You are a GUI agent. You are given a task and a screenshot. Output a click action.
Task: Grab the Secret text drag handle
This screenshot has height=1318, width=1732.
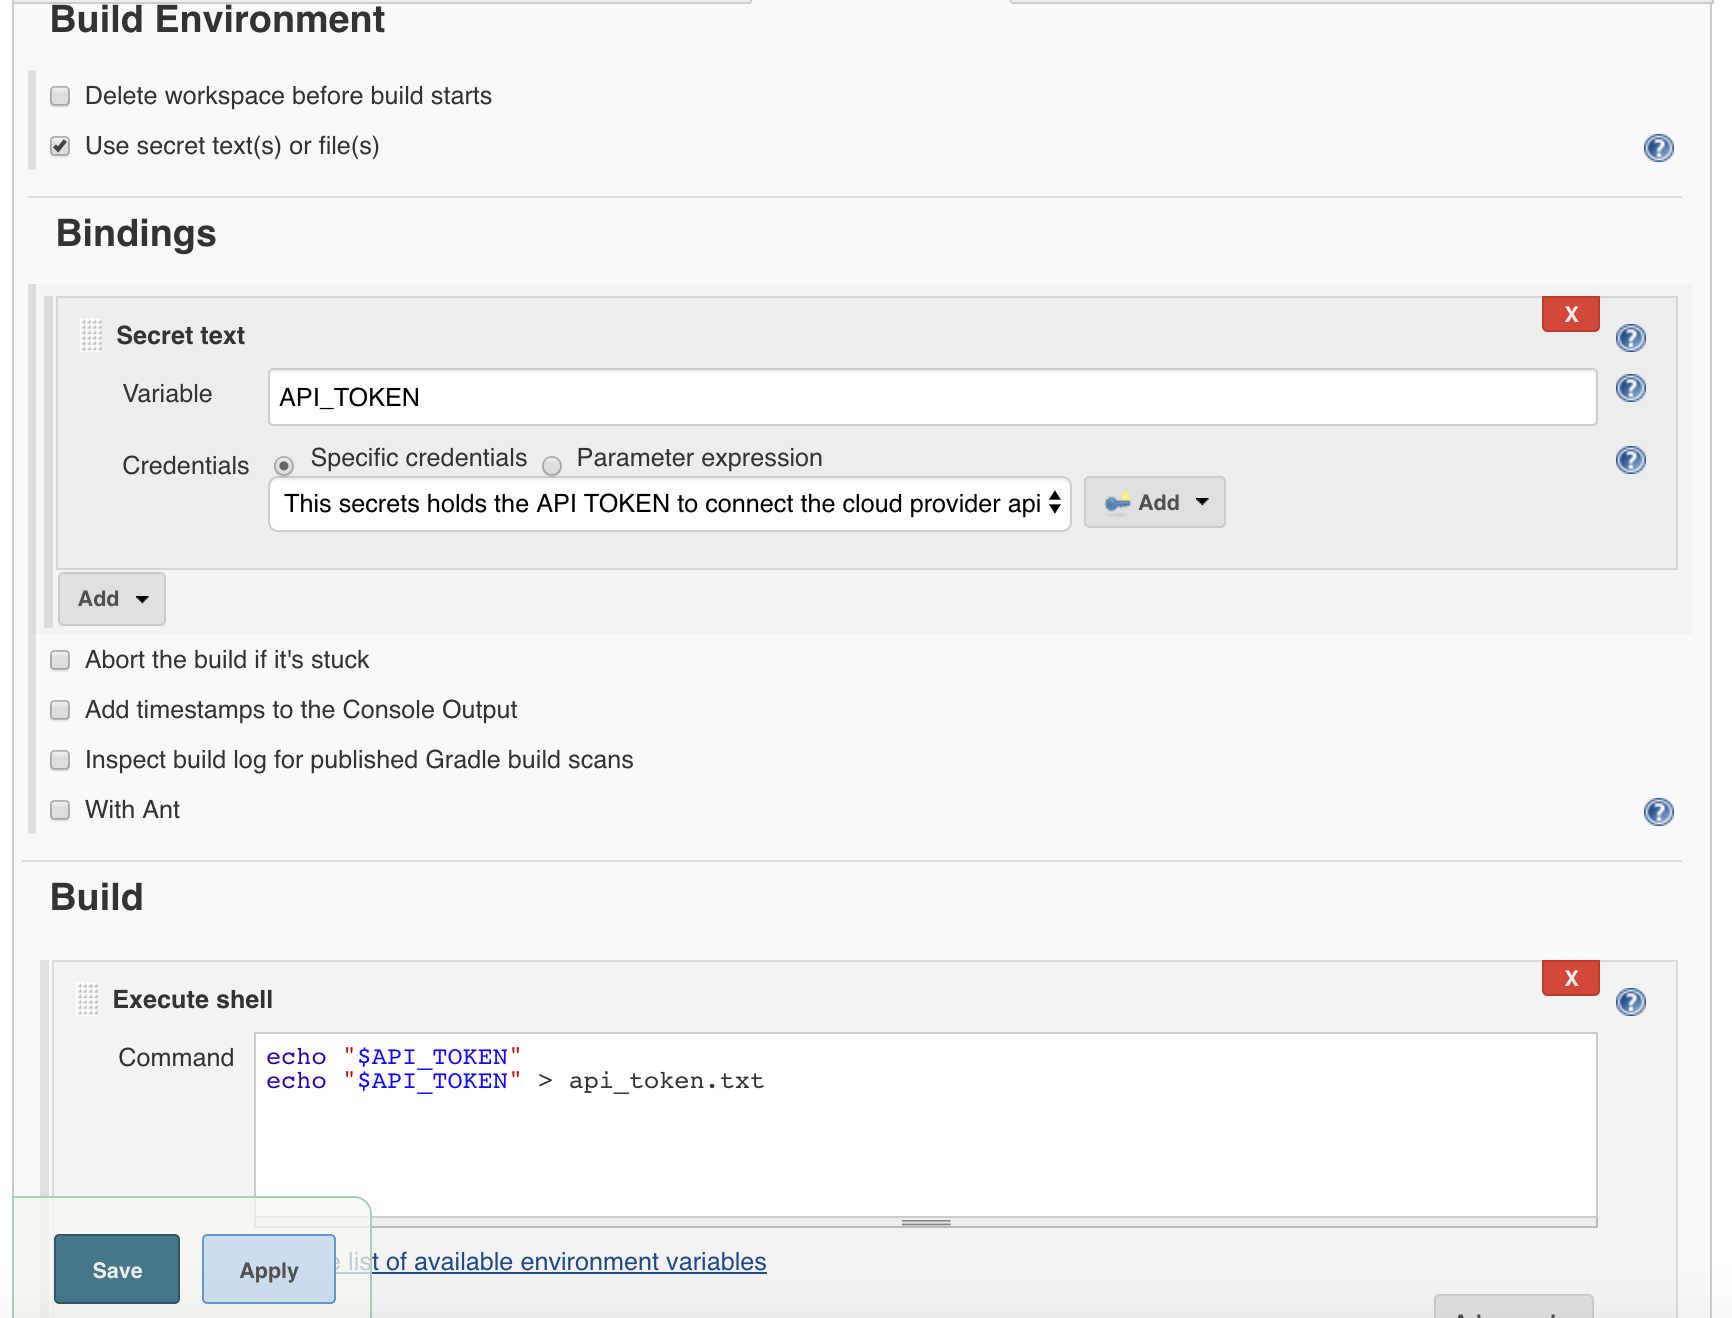click(x=91, y=335)
